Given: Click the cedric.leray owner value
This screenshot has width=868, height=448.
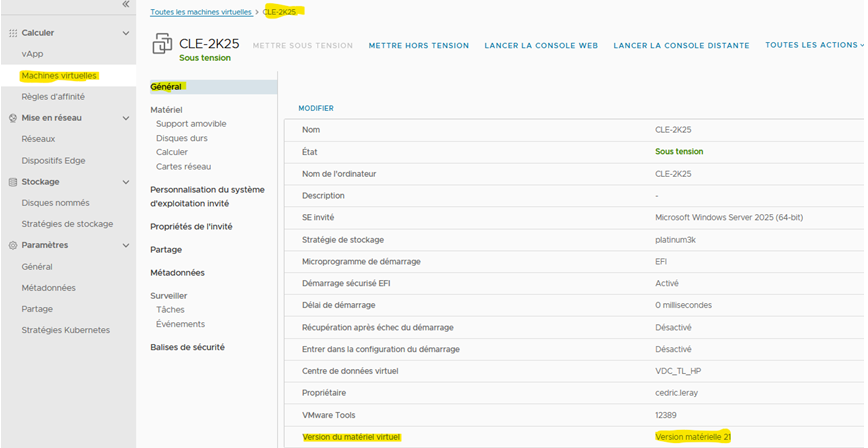Looking at the screenshot, I should click(676, 393).
